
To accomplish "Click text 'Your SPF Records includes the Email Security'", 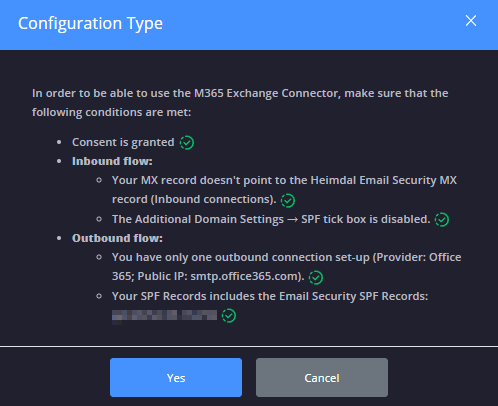I will (234, 296).
